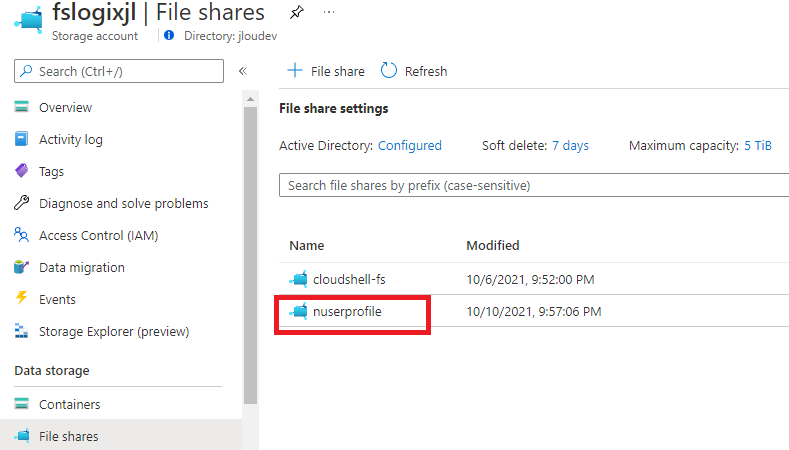Screen dimensions: 789x450
Task: Open Storage Explorer (preview)
Action: pyautogui.click(x=114, y=332)
